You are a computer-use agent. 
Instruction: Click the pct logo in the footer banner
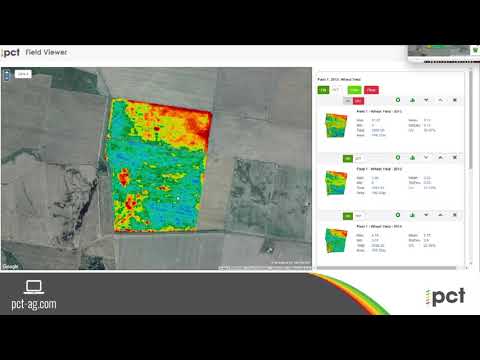(445, 296)
